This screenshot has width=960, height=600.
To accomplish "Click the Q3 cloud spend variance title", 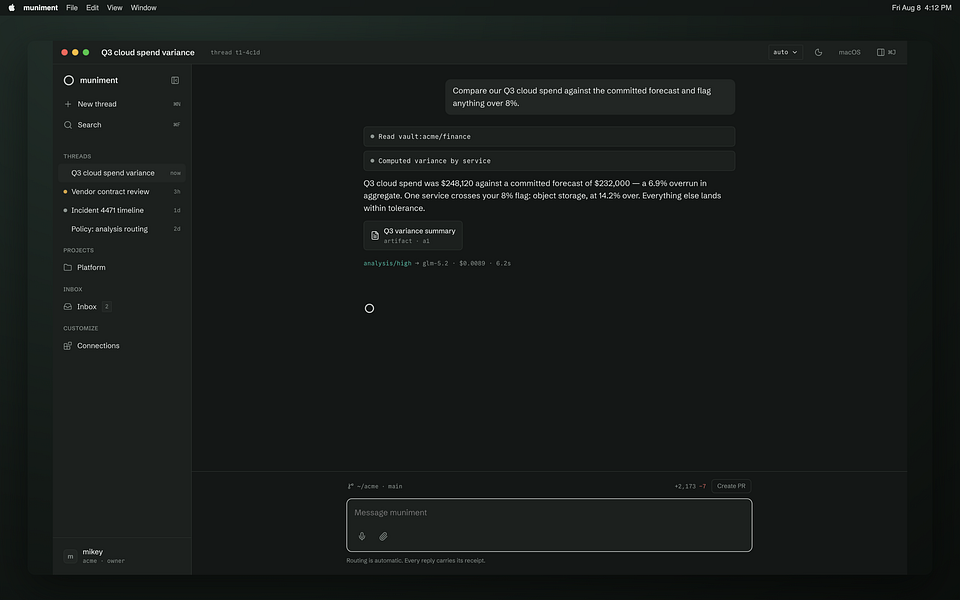I will click(148, 53).
